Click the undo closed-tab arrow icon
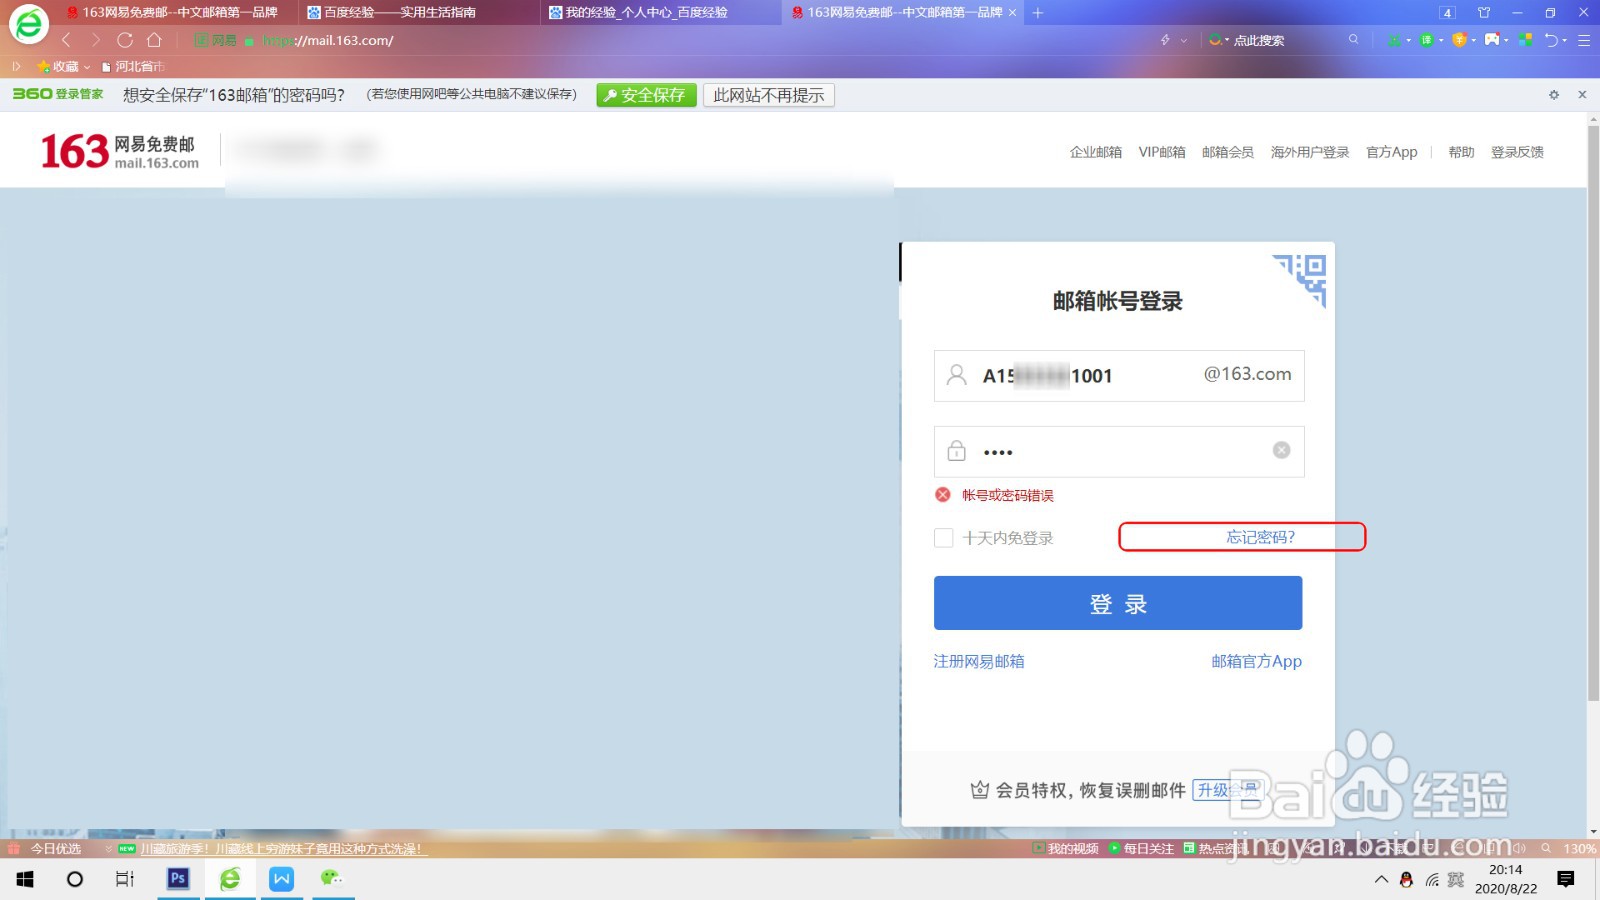 coord(1551,40)
